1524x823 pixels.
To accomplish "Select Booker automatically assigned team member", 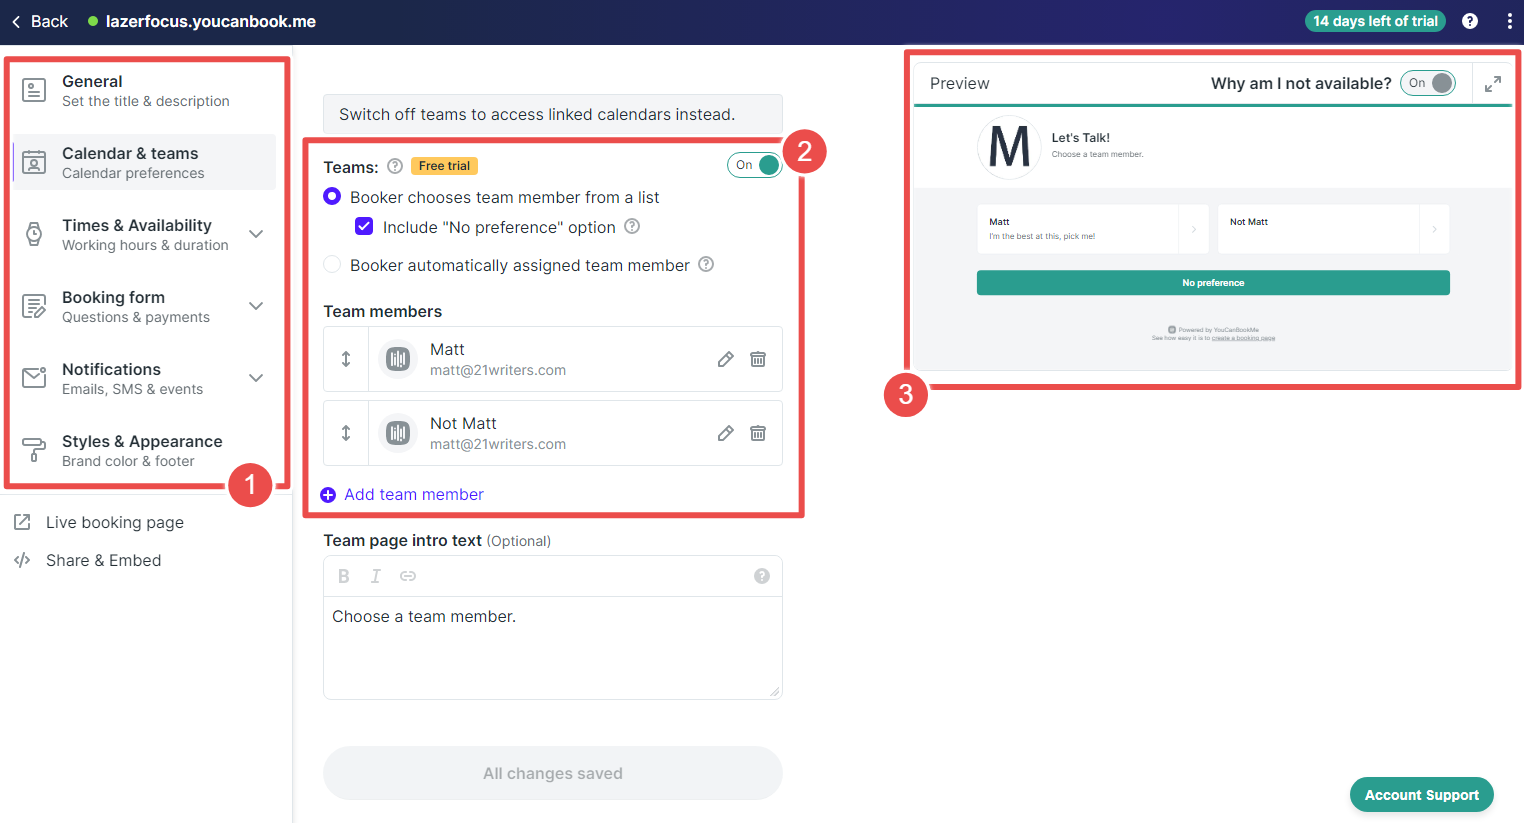I will (332, 265).
